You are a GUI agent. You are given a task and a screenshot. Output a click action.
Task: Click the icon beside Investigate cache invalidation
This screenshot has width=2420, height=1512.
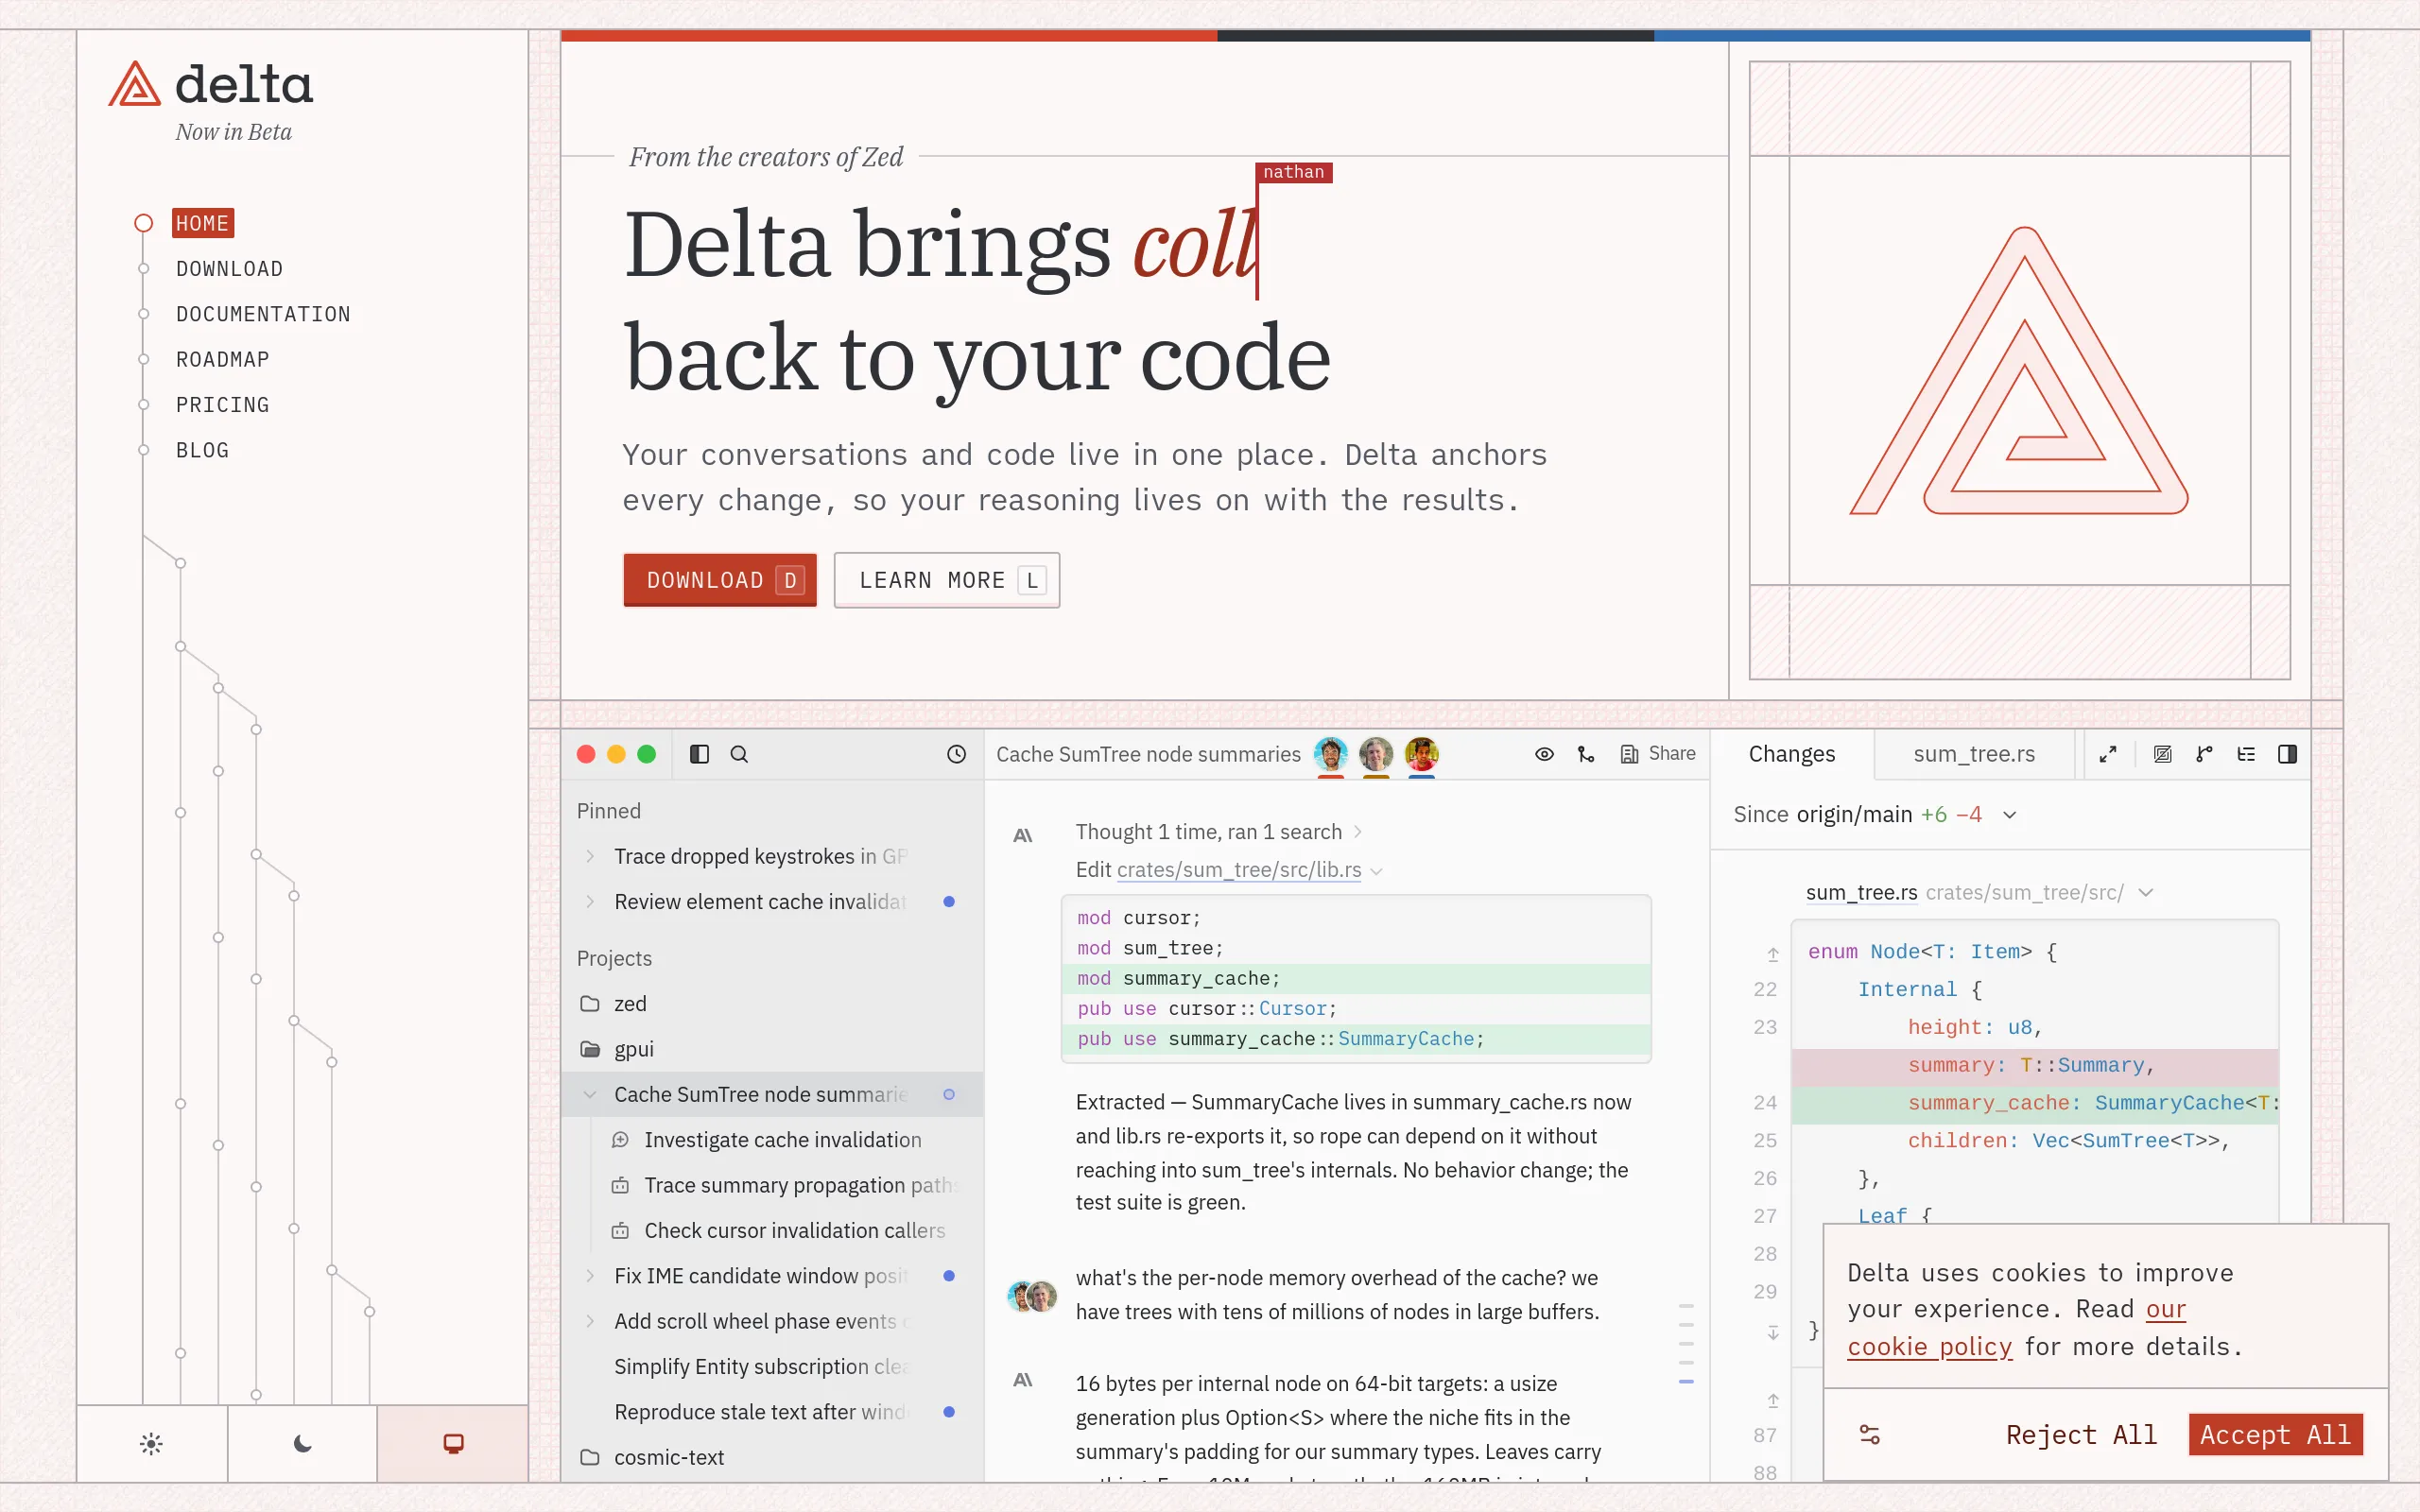(620, 1140)
